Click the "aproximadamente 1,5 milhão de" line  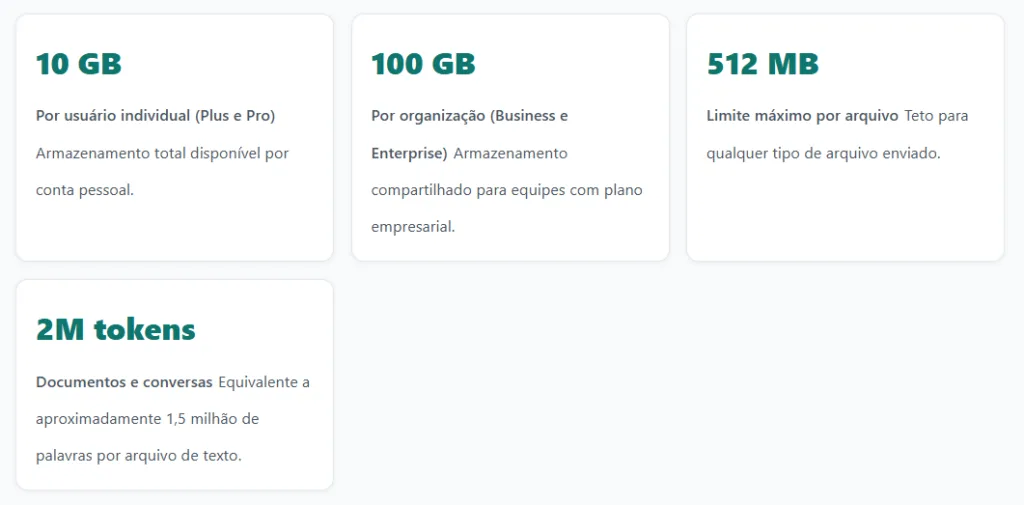147,419
